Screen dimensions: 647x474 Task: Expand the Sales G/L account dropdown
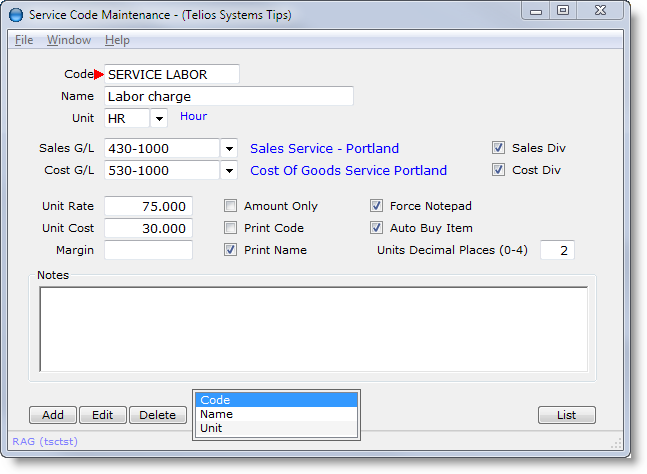click(x=229, y=148)
